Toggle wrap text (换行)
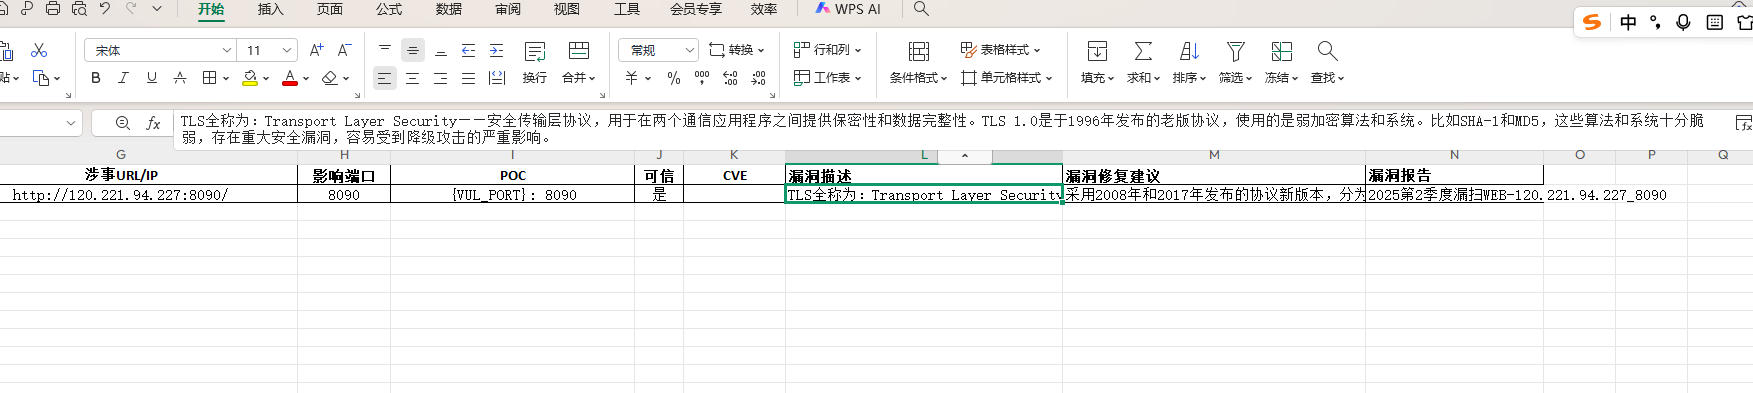This screenshot has width=1753, height=393. [x=535, y=62]
